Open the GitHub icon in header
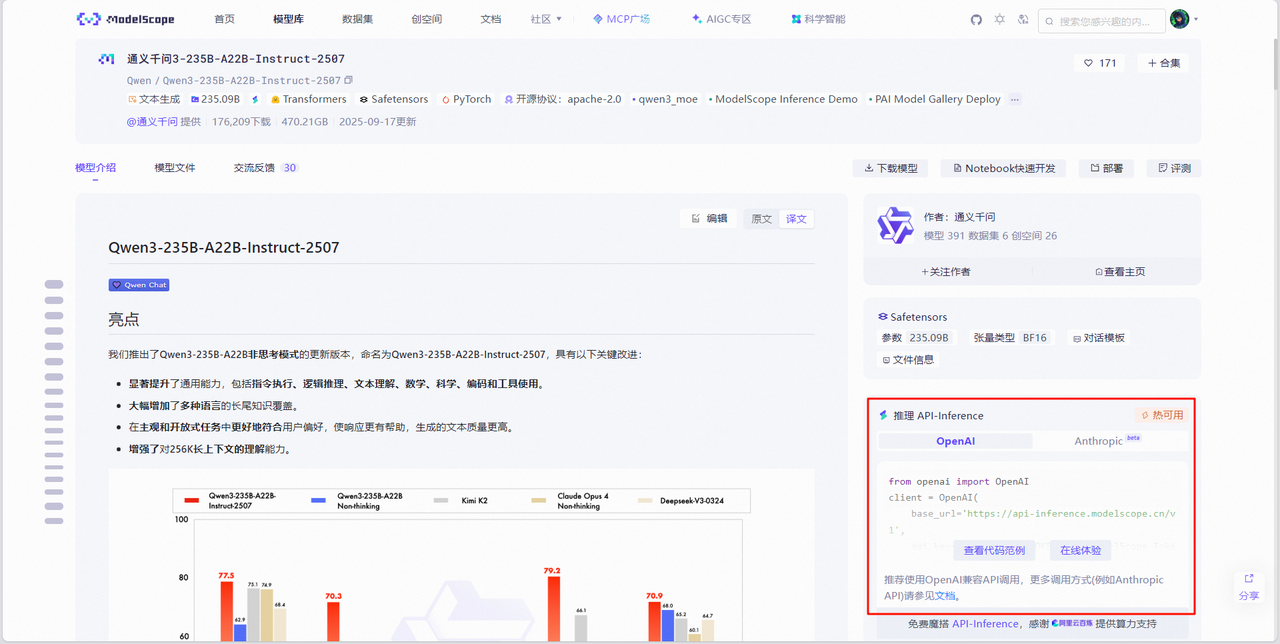The height and width of the screenshot is (644, 1280). [976, 20]
